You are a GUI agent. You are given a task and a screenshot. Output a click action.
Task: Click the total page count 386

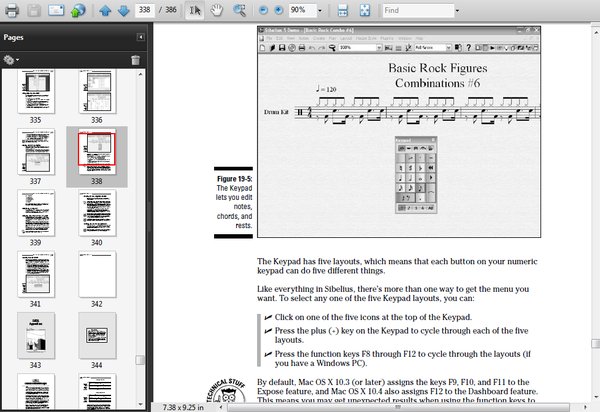point(171,10)
